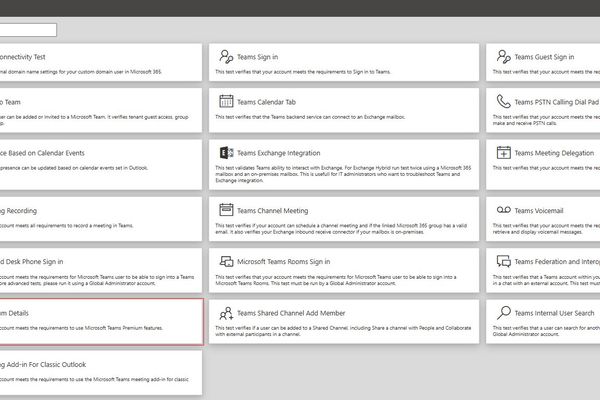The height and width of the screenshot is (400, 600).
Task: Click the Teams Guest Sign in icon
Action: click(x=504, y=57)
